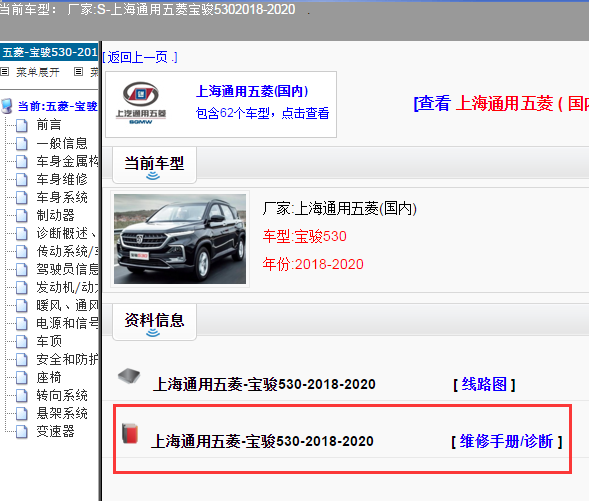Click the computer icon at tree root

7,106
